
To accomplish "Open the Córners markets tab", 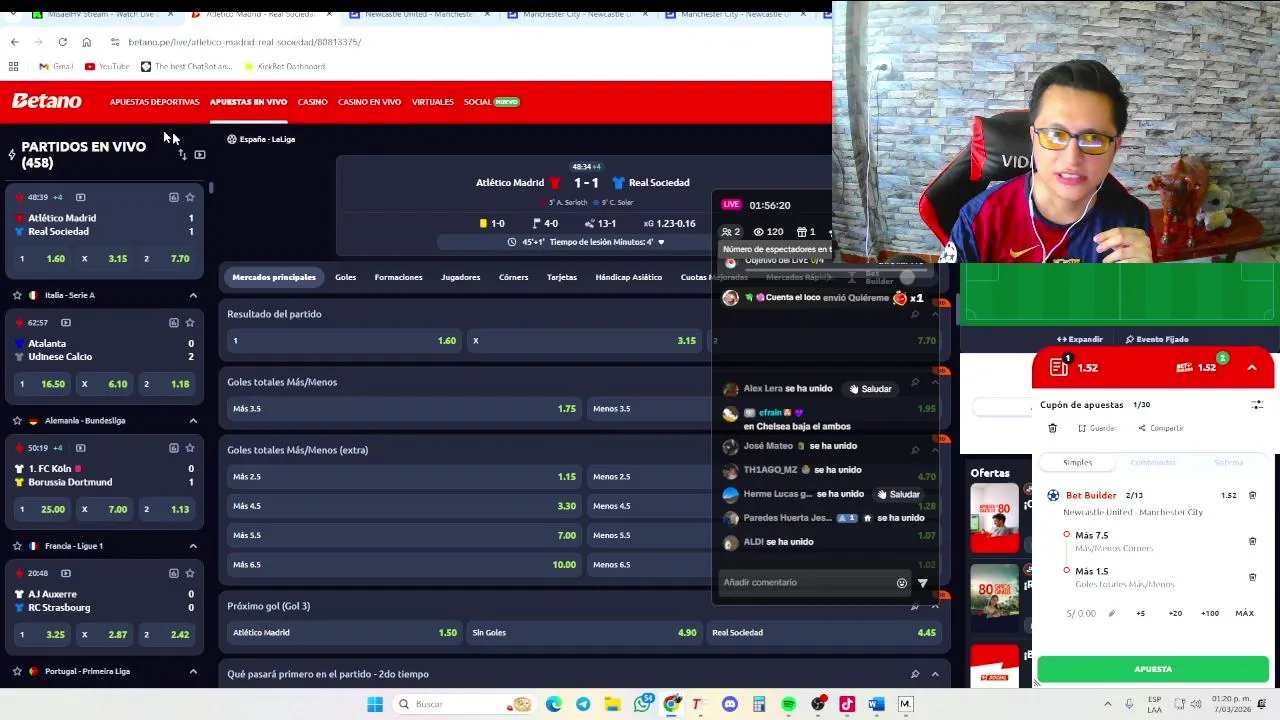I will pyautogui.click(x=513, y=277).
